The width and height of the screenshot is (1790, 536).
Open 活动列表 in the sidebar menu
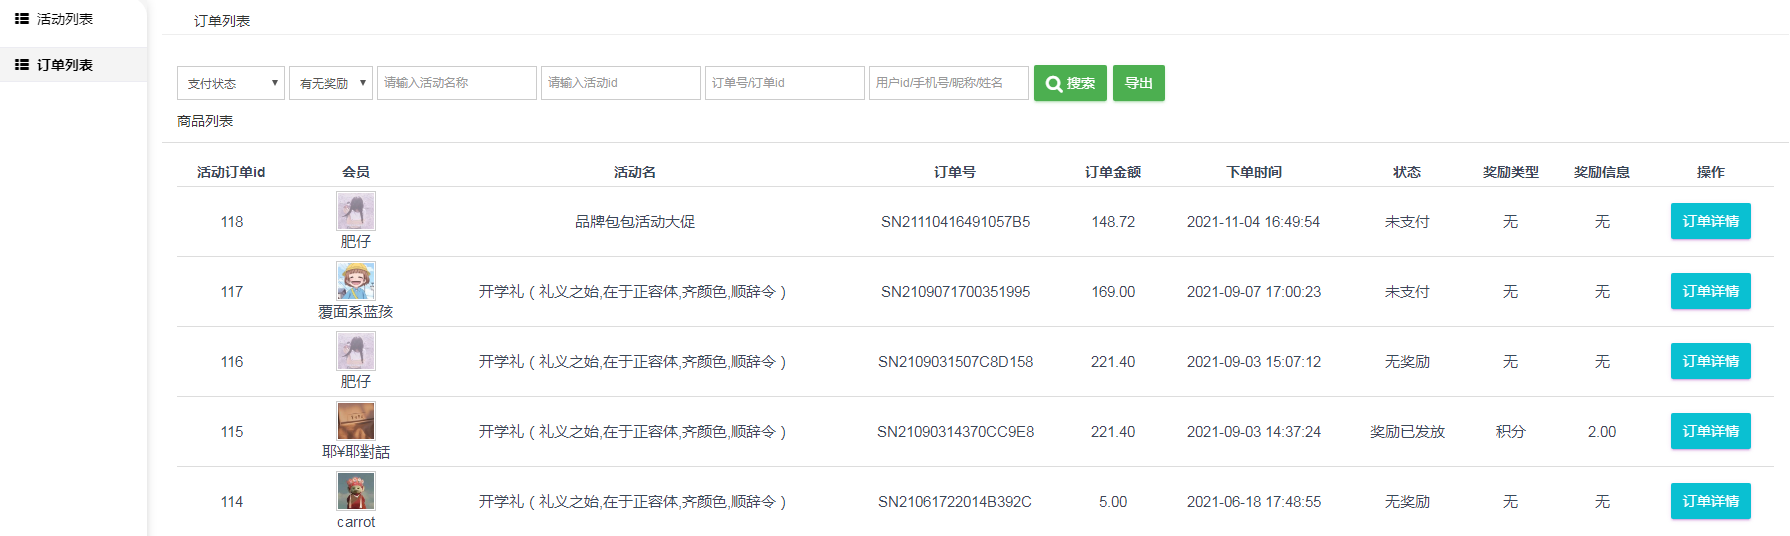(x=64, y=19)
